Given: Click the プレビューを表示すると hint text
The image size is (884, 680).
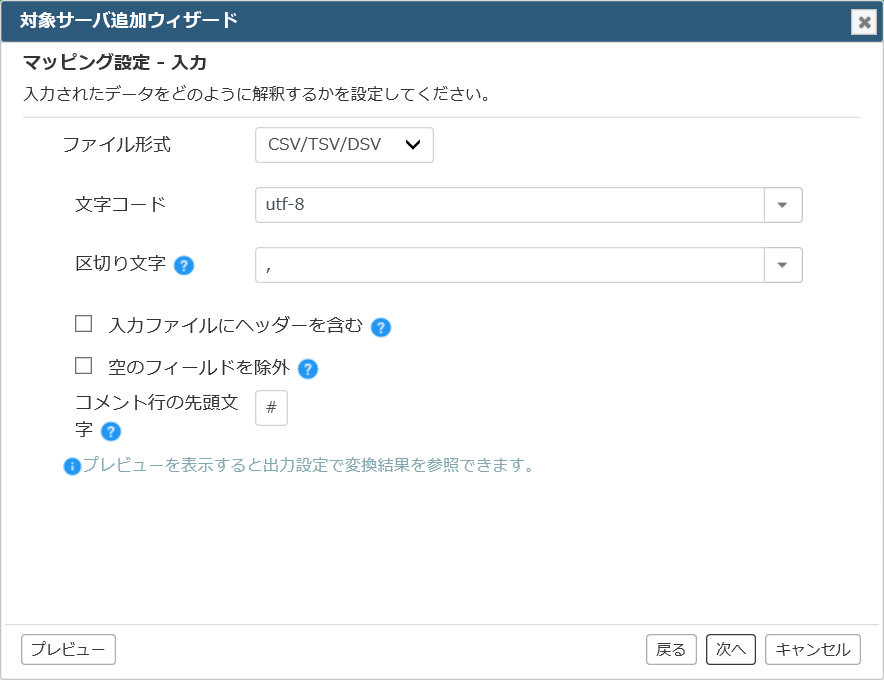Looking at the screenshot, I should (x=308, y=465).
